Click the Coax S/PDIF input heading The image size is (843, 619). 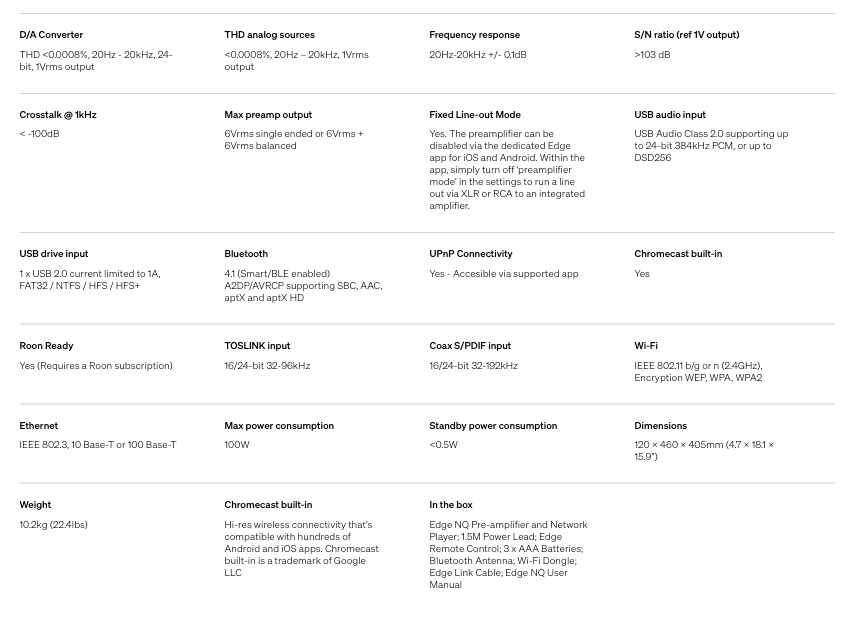(470, 346)
